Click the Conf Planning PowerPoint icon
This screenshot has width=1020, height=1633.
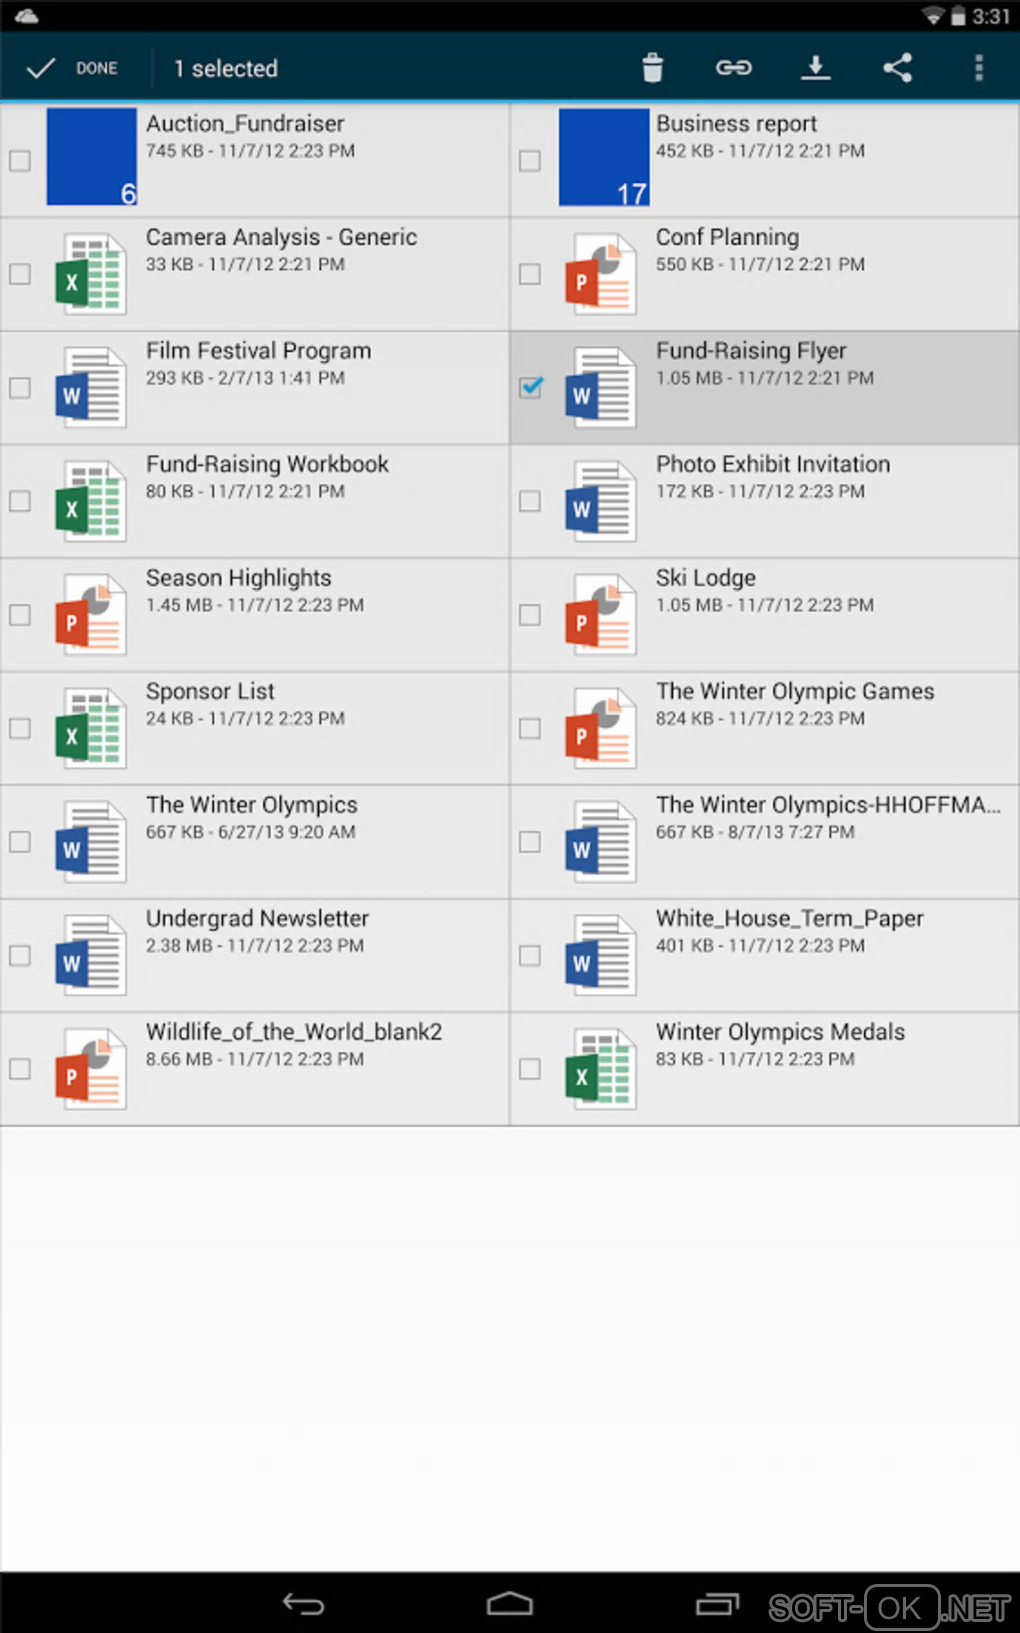coord(601,274)
